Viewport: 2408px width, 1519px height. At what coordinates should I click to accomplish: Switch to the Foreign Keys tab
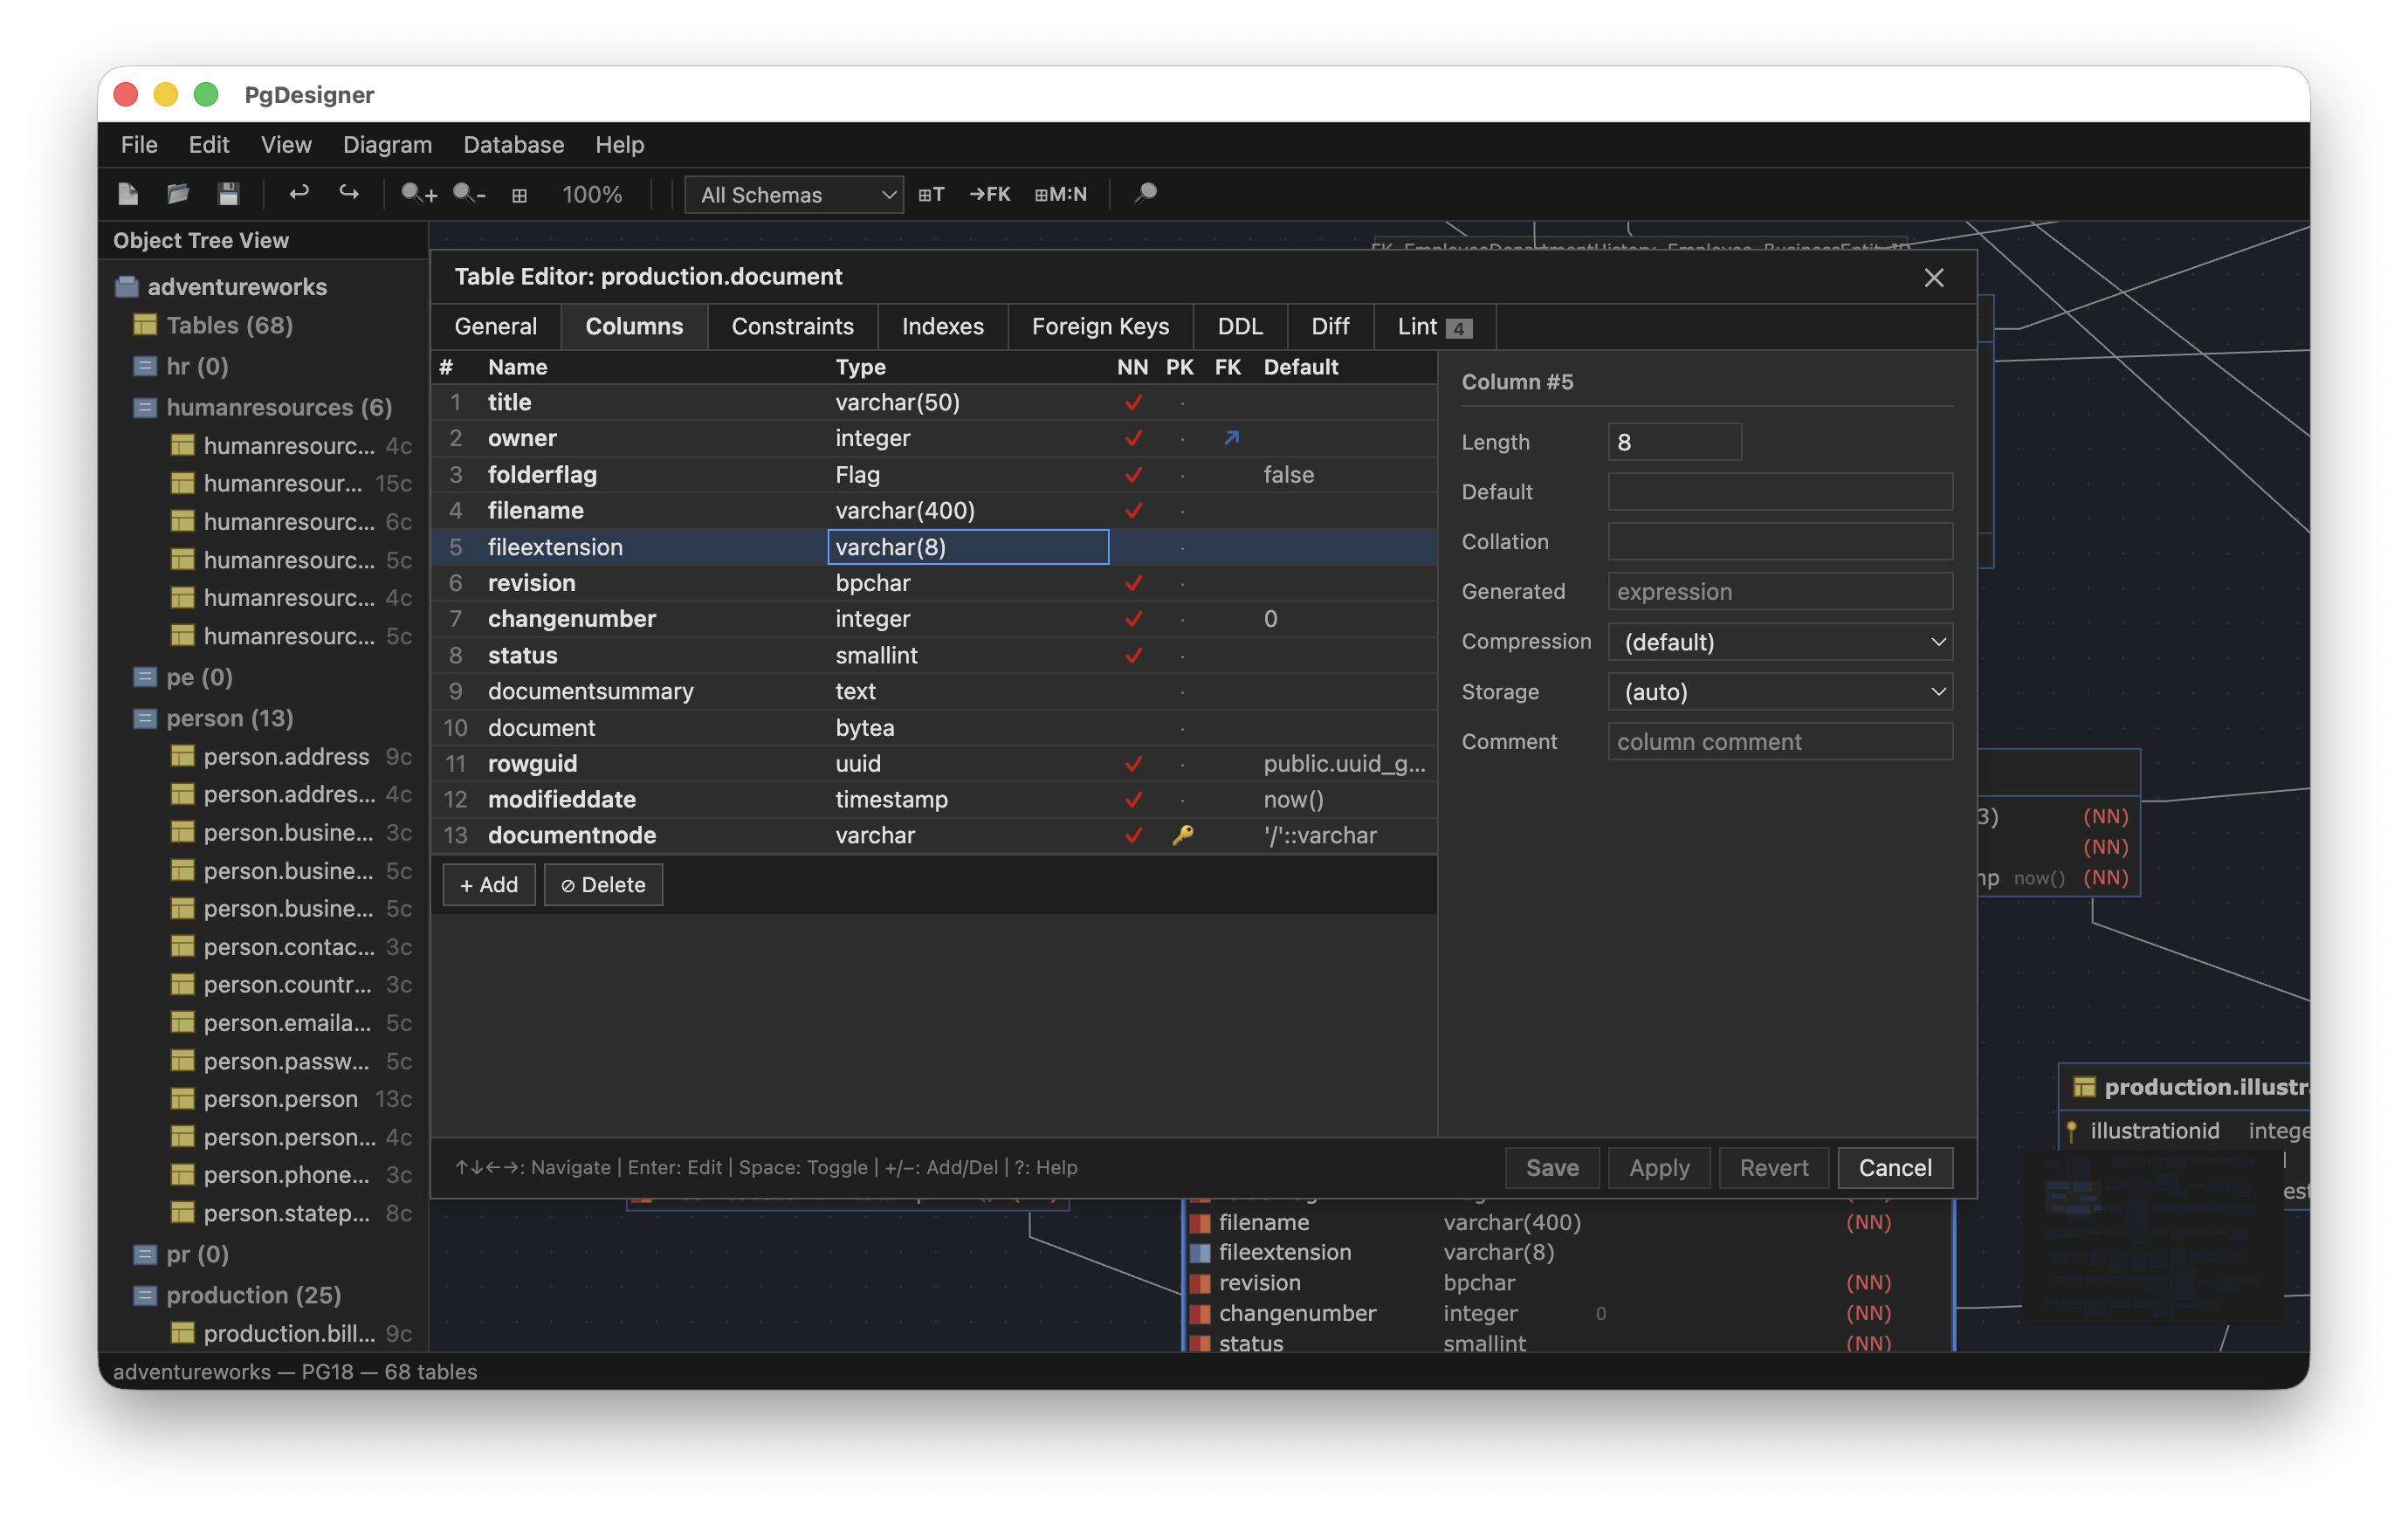1101,326
